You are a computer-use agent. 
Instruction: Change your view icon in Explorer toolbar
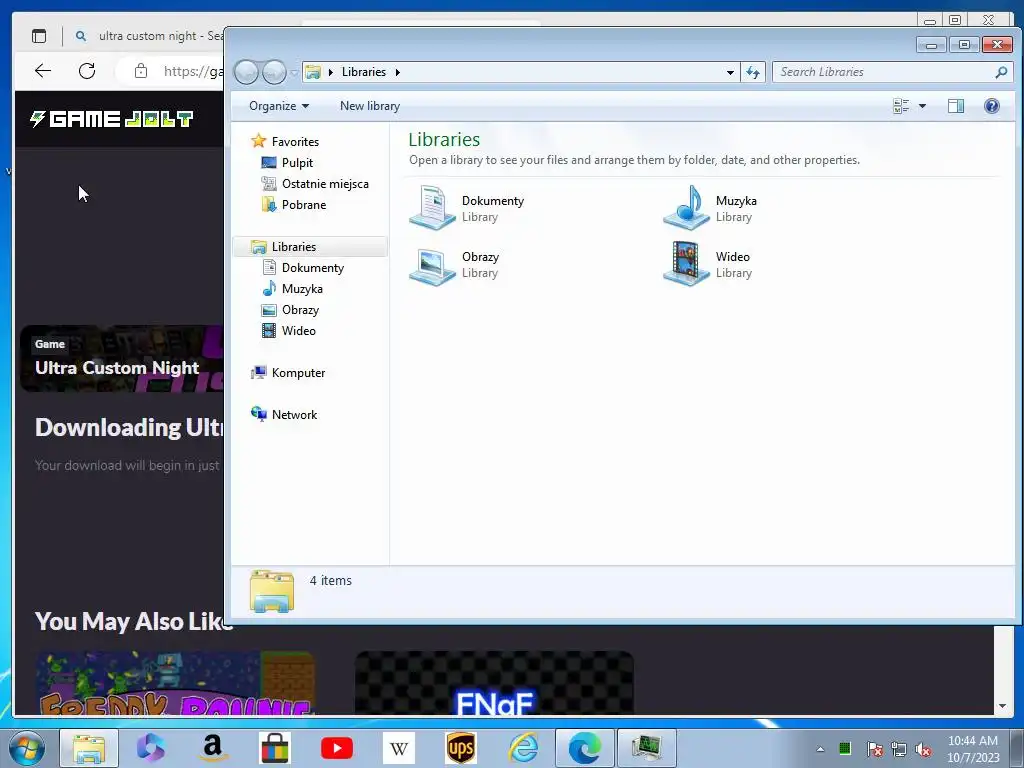click(x=901, y=106)
